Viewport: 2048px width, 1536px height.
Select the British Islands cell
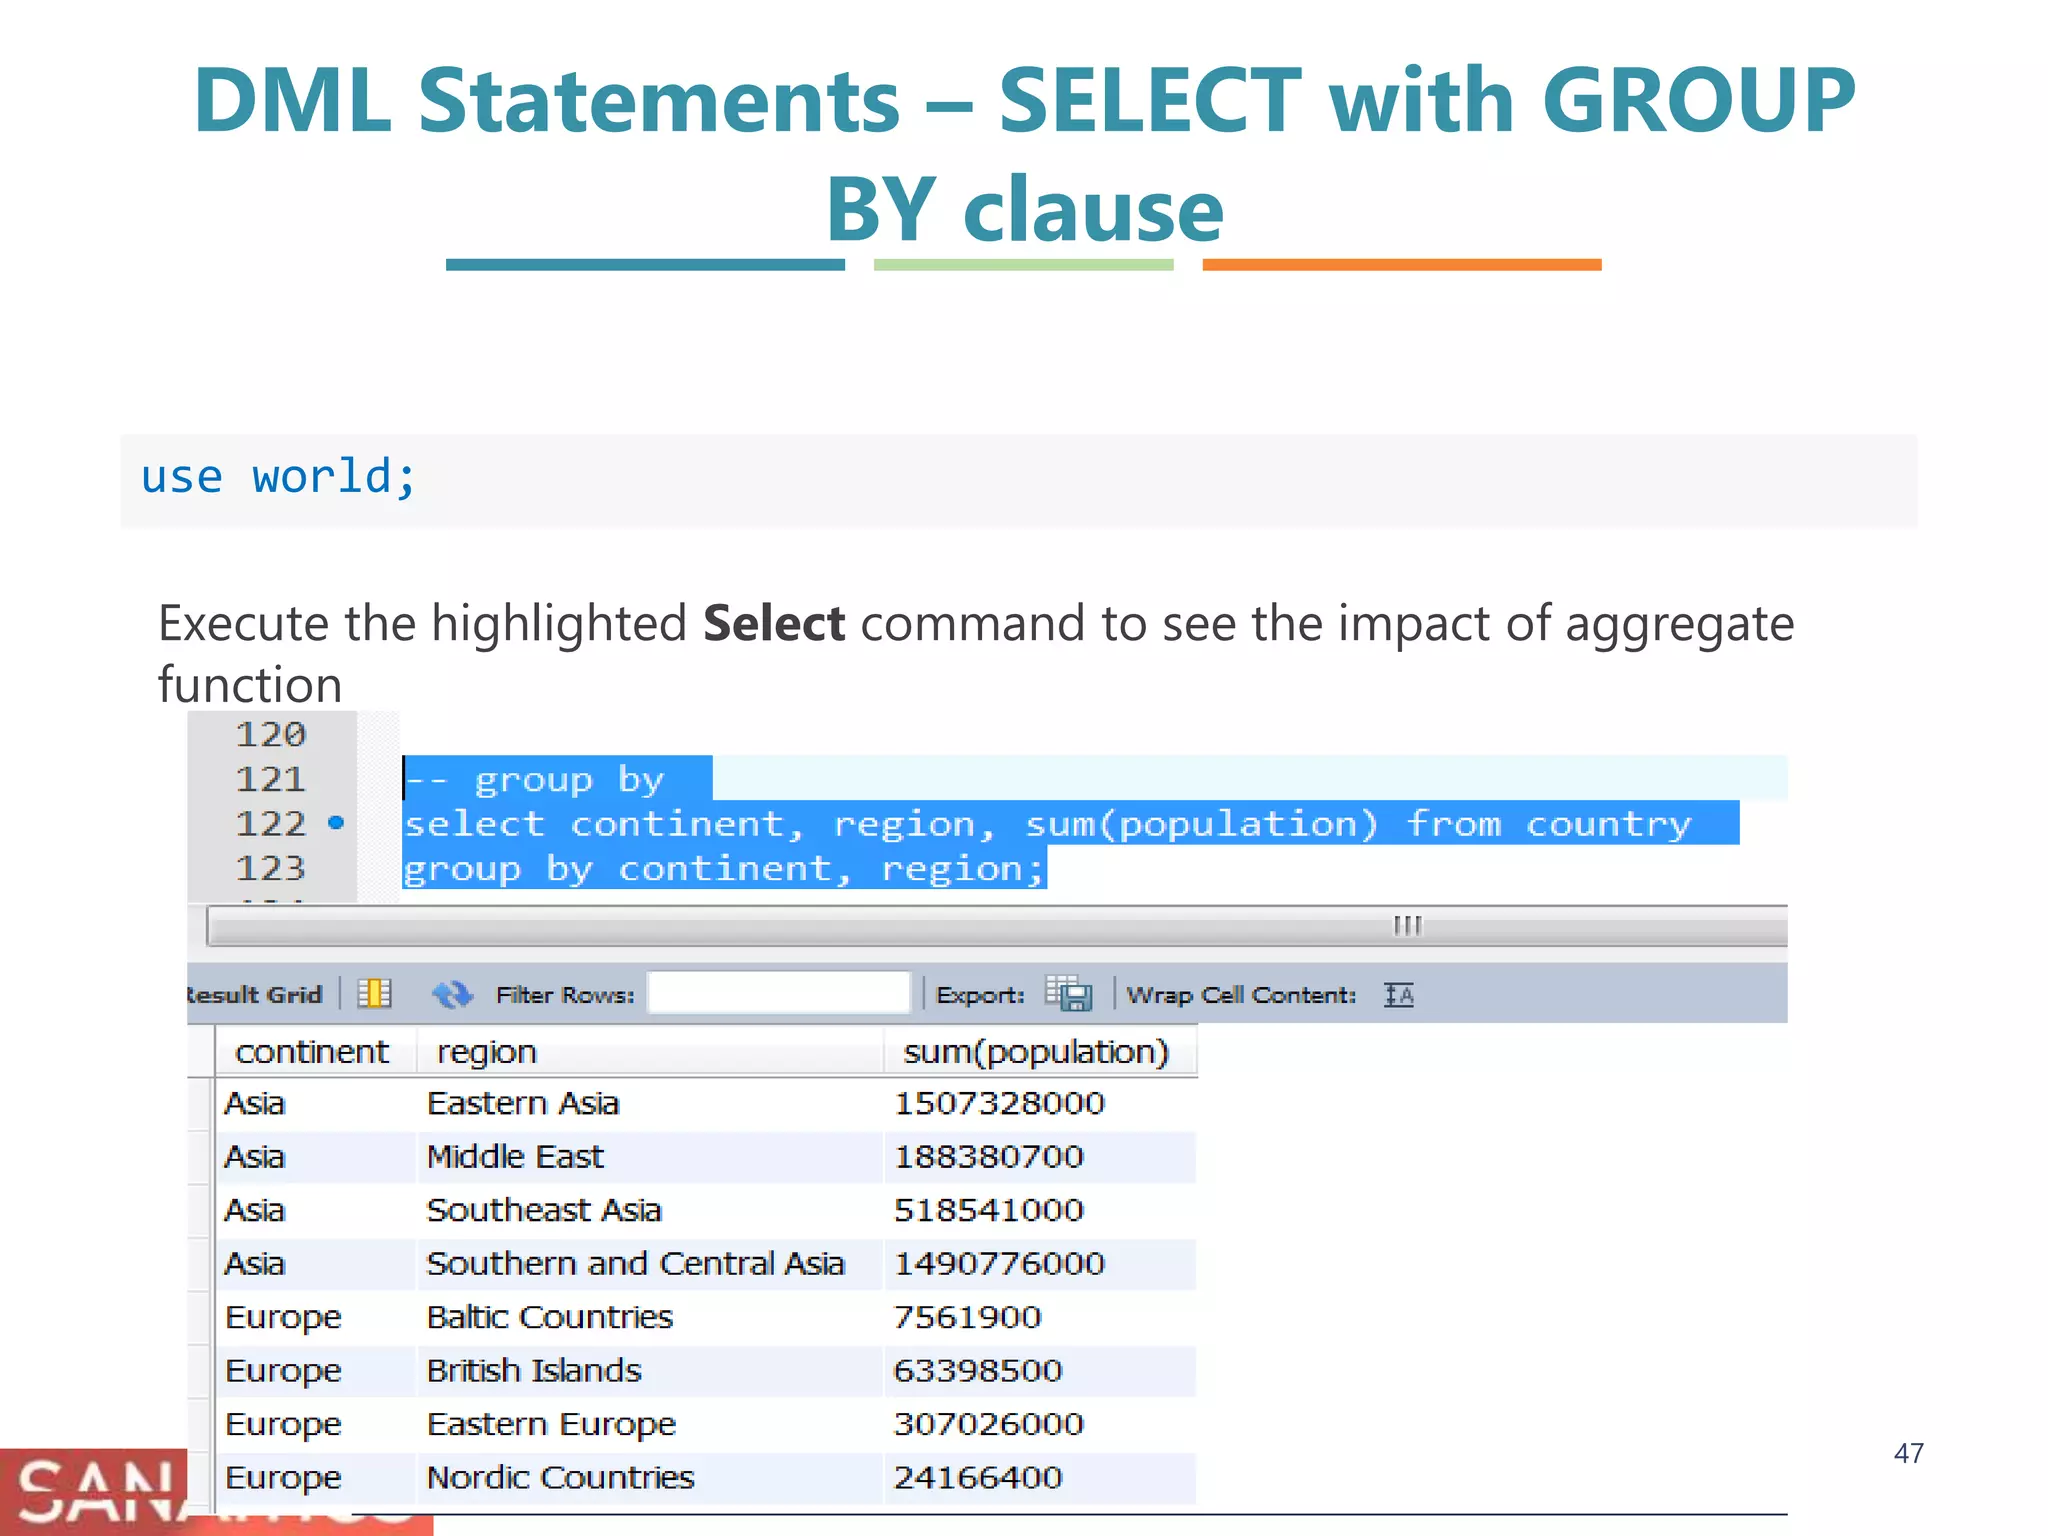[649, 1371]
